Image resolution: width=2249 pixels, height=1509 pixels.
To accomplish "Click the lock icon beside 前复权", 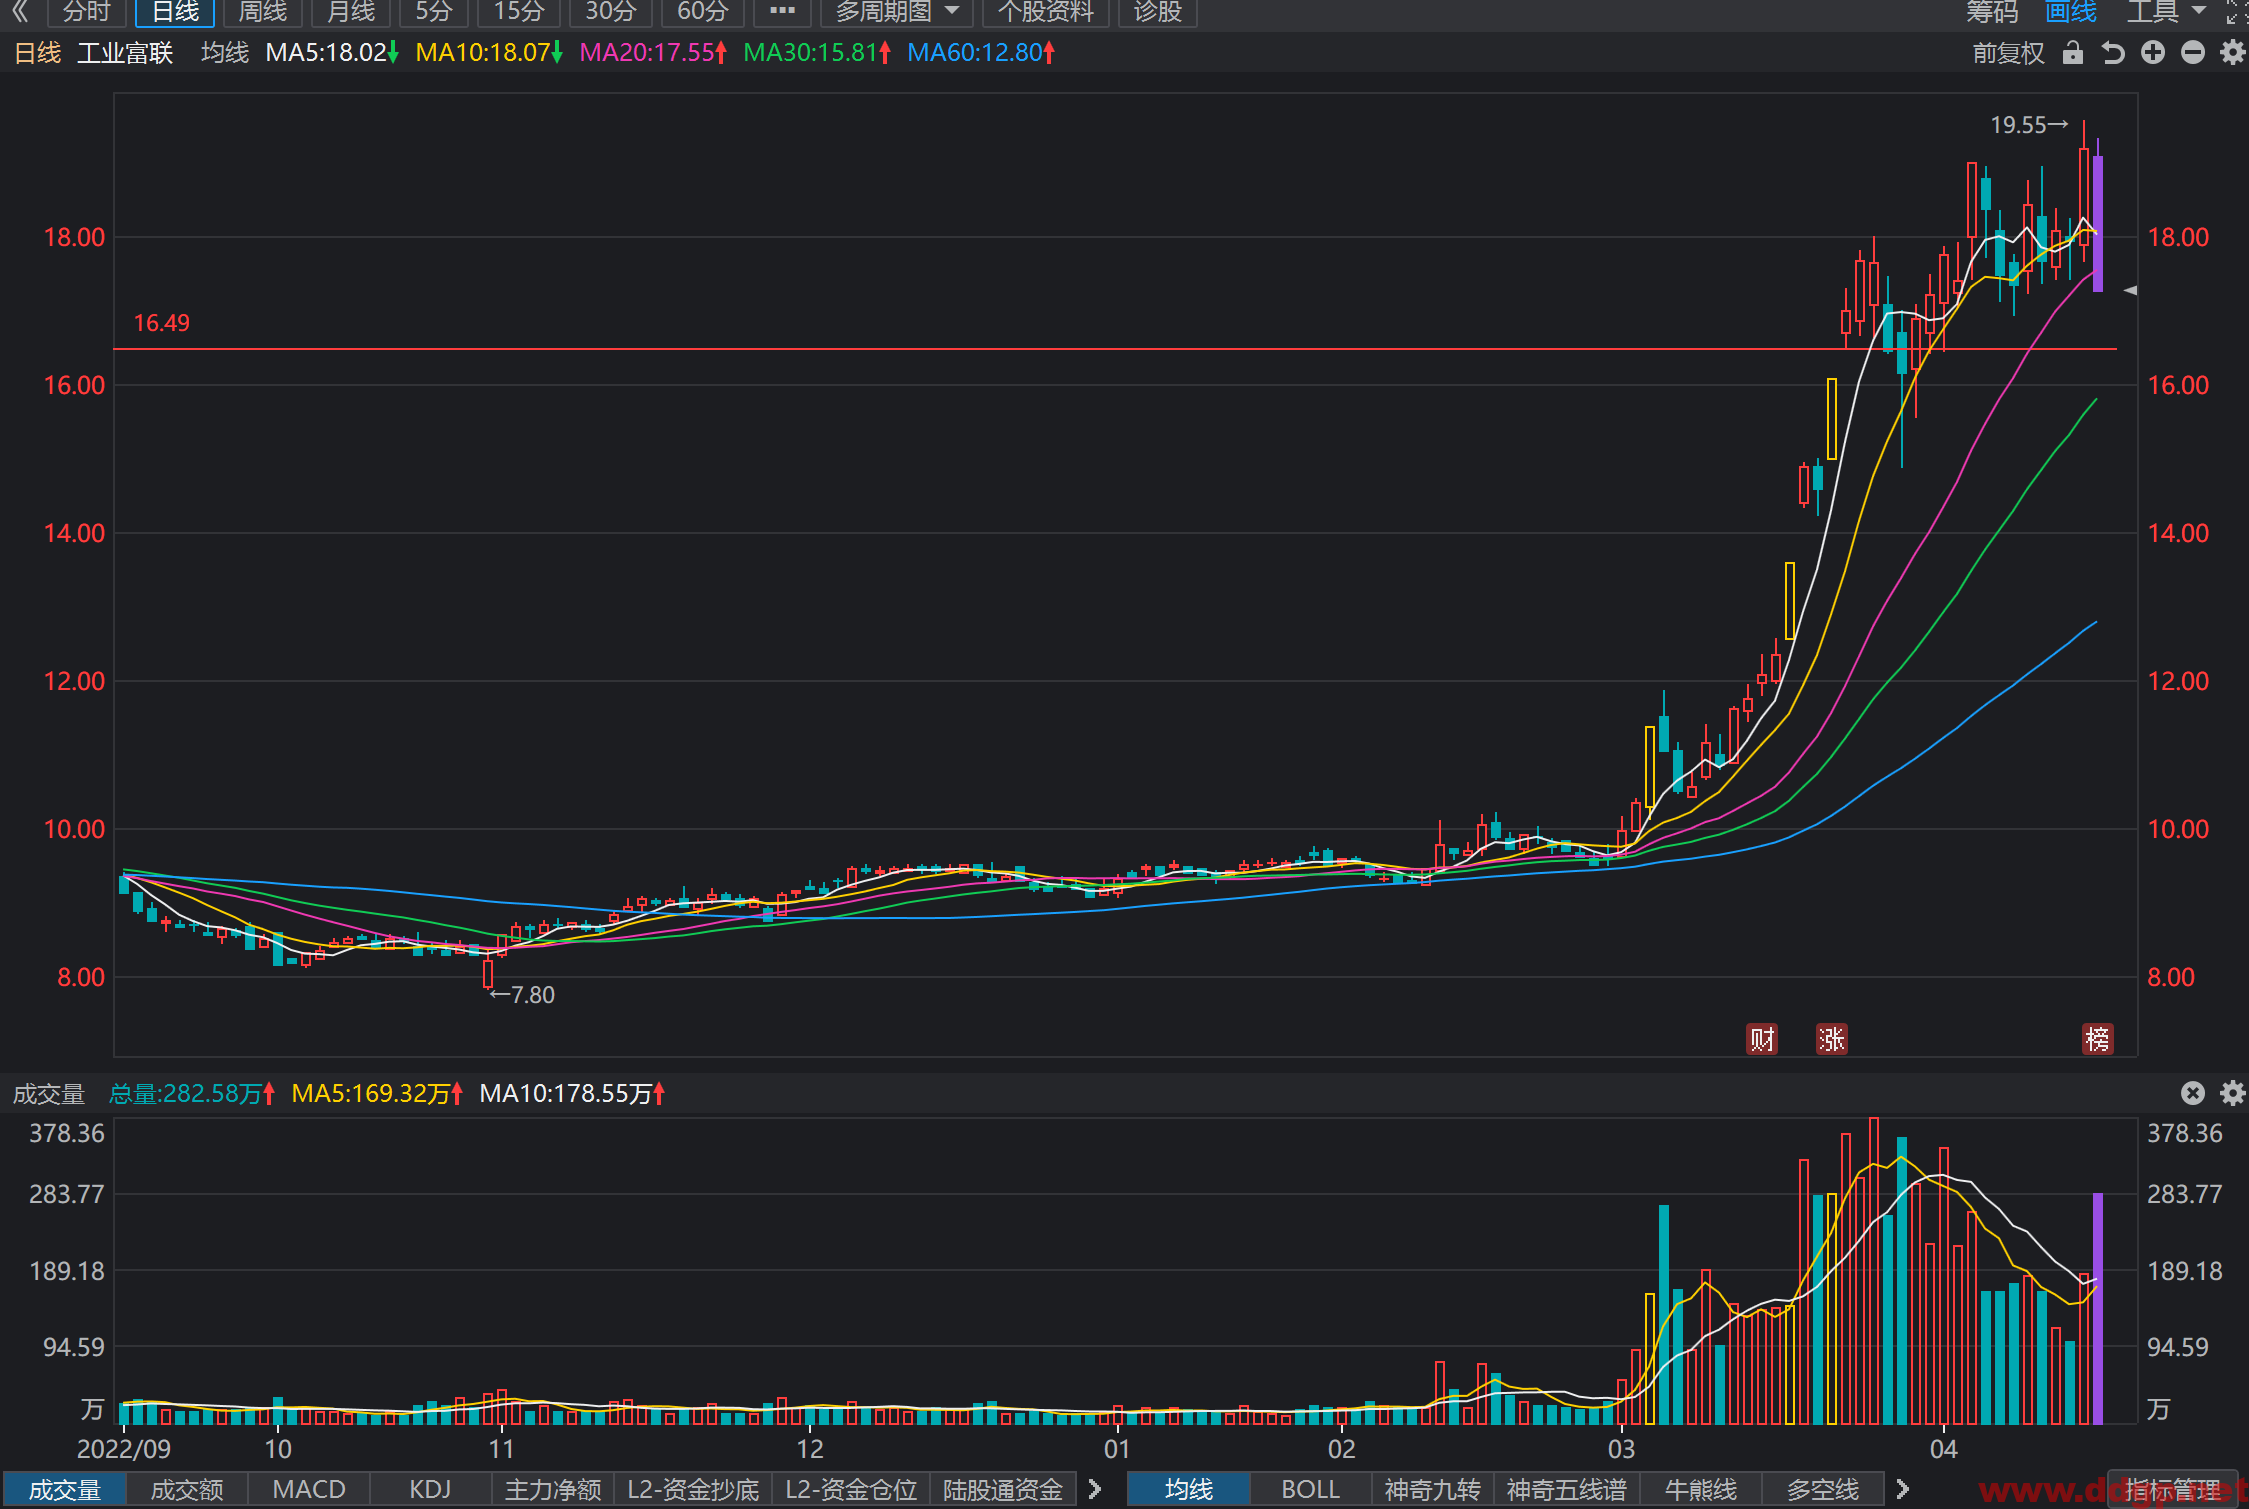I will tap(2073, 53).
